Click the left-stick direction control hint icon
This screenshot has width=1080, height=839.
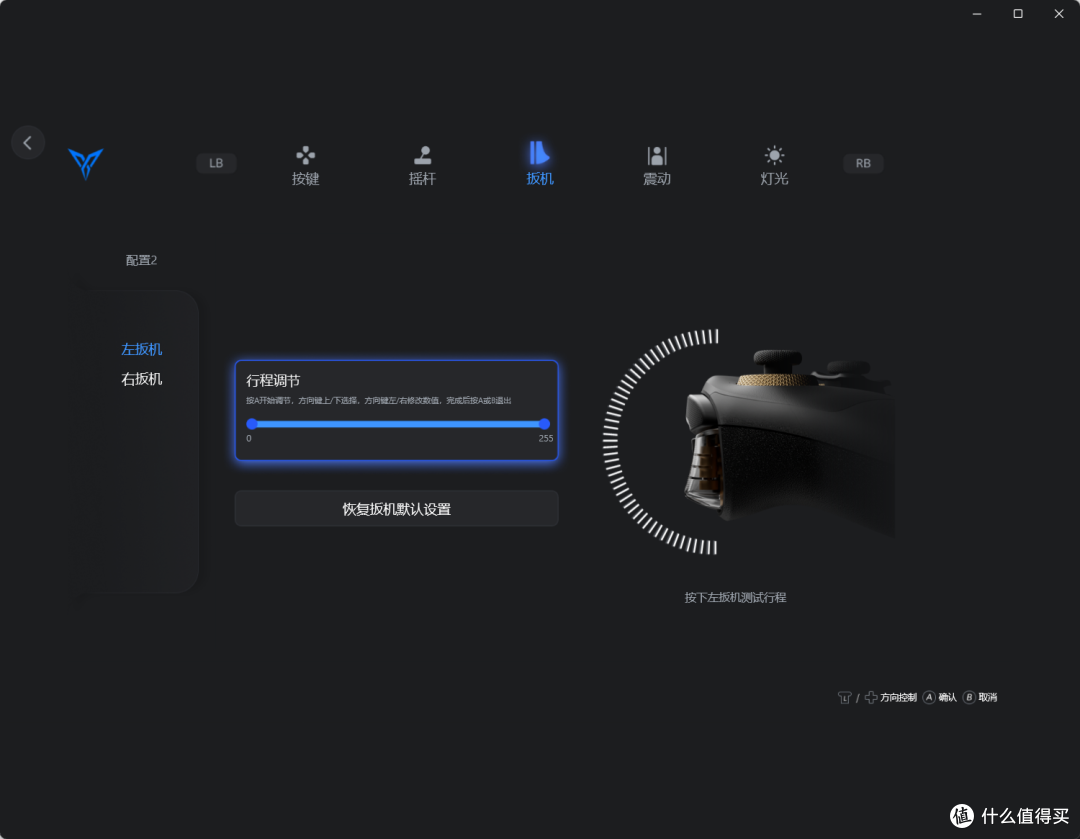[x=844, y=697]
